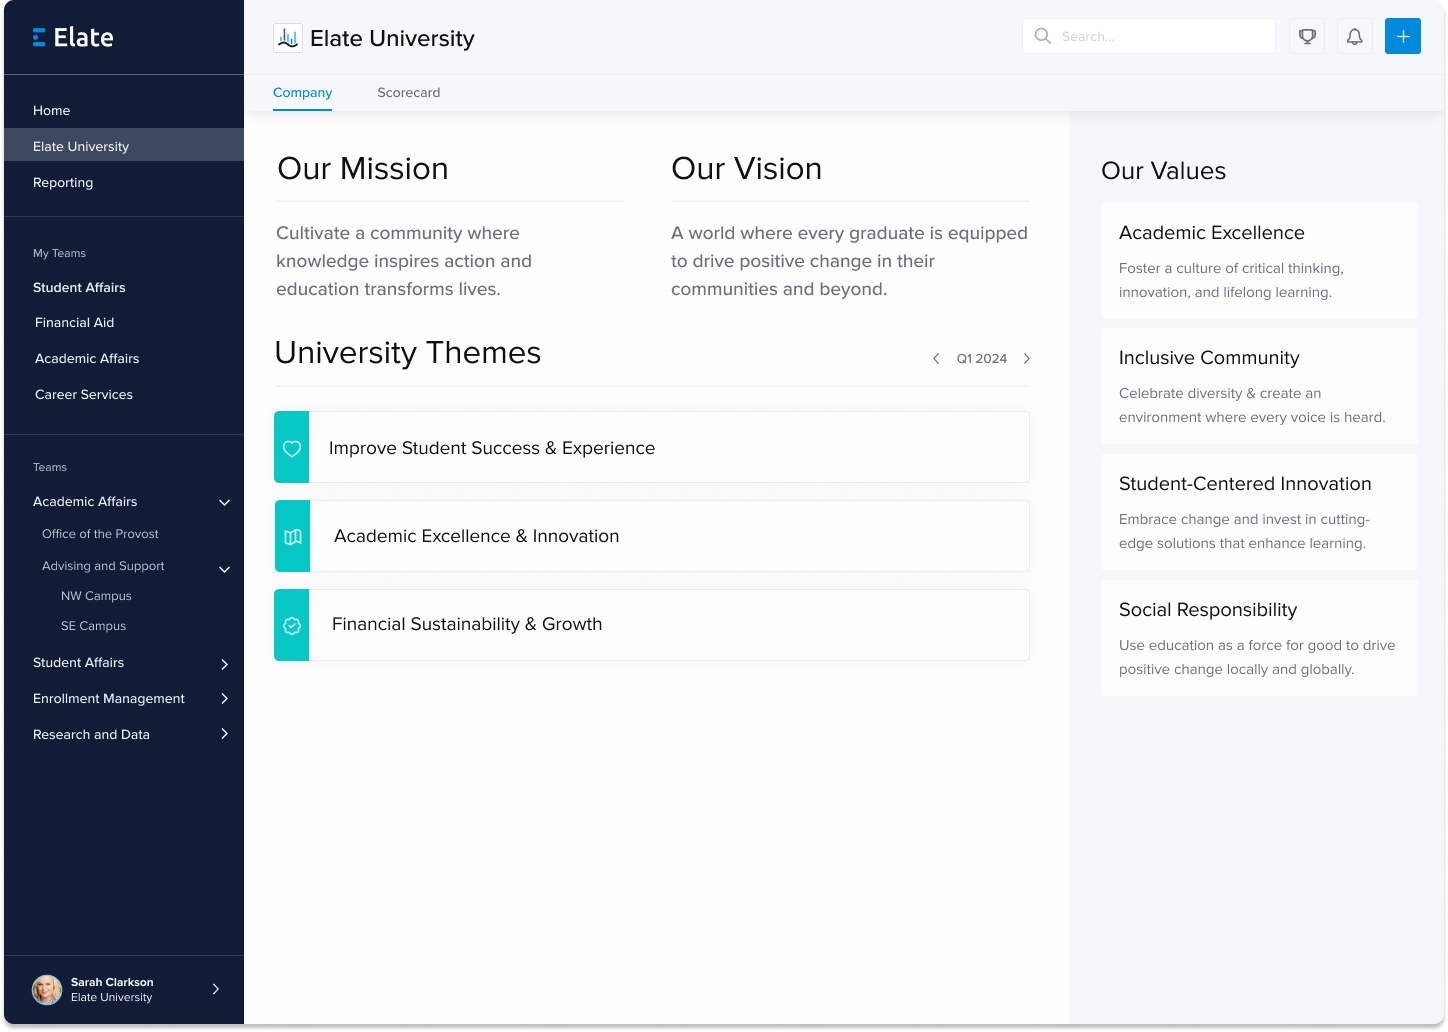Go to next quarter after Q1 2024
Image resolution: width=1448 pixels, height=1032 pixels.
1027,358
